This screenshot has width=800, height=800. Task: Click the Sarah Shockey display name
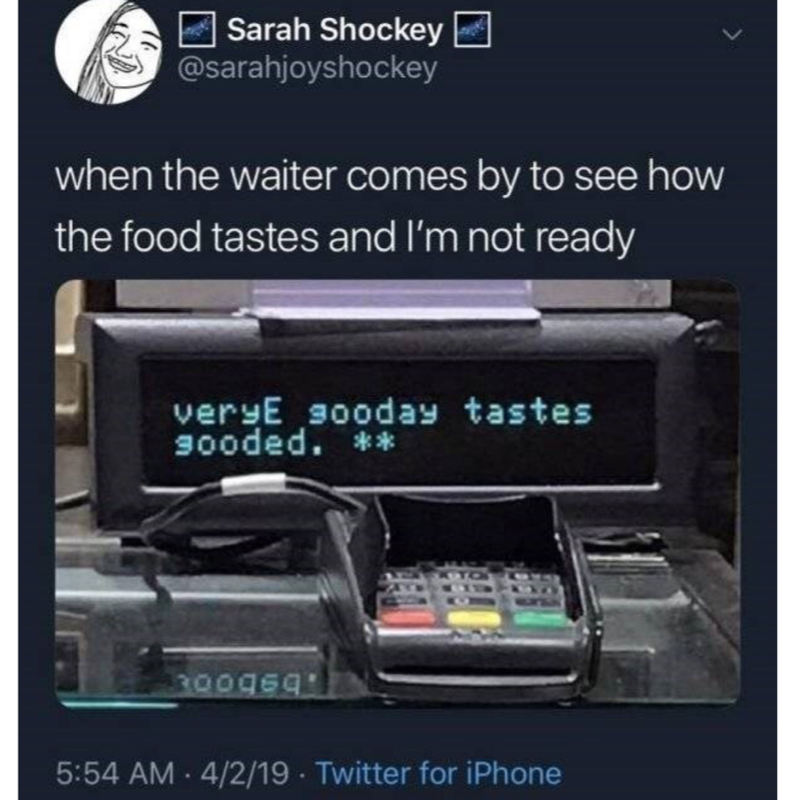pos(335,30)
